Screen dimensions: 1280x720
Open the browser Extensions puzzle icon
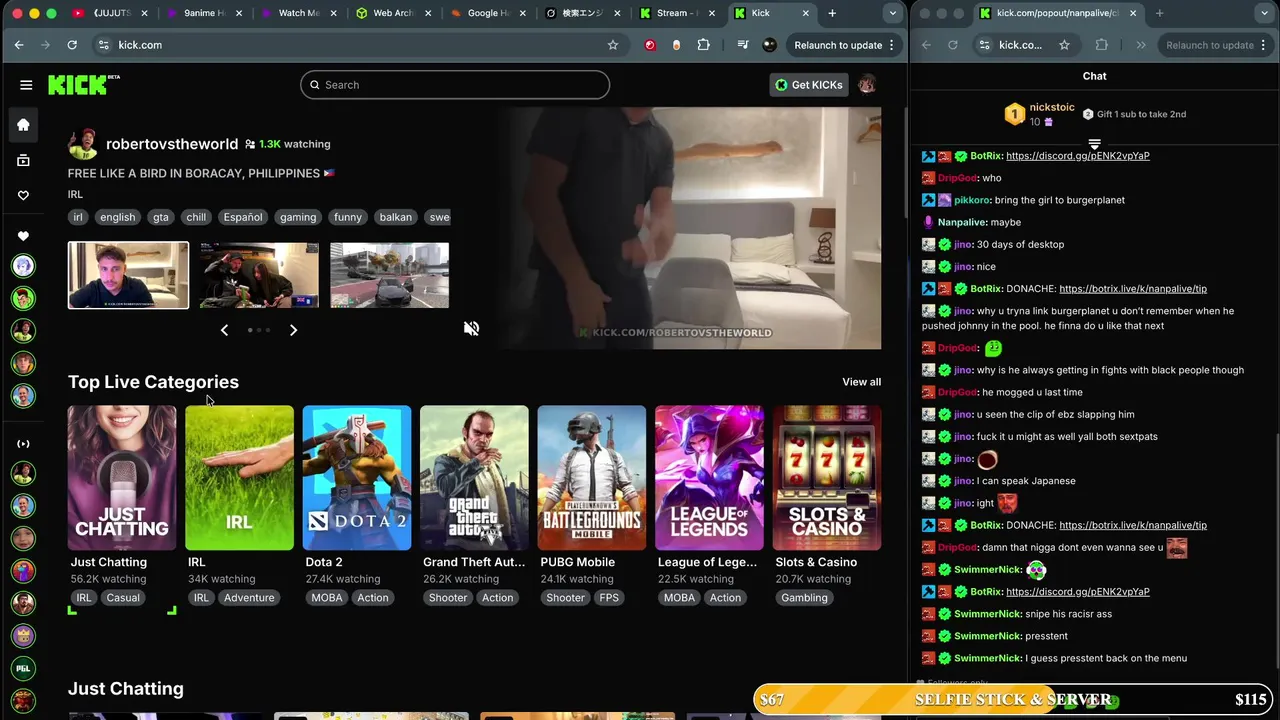click(704, 45)
